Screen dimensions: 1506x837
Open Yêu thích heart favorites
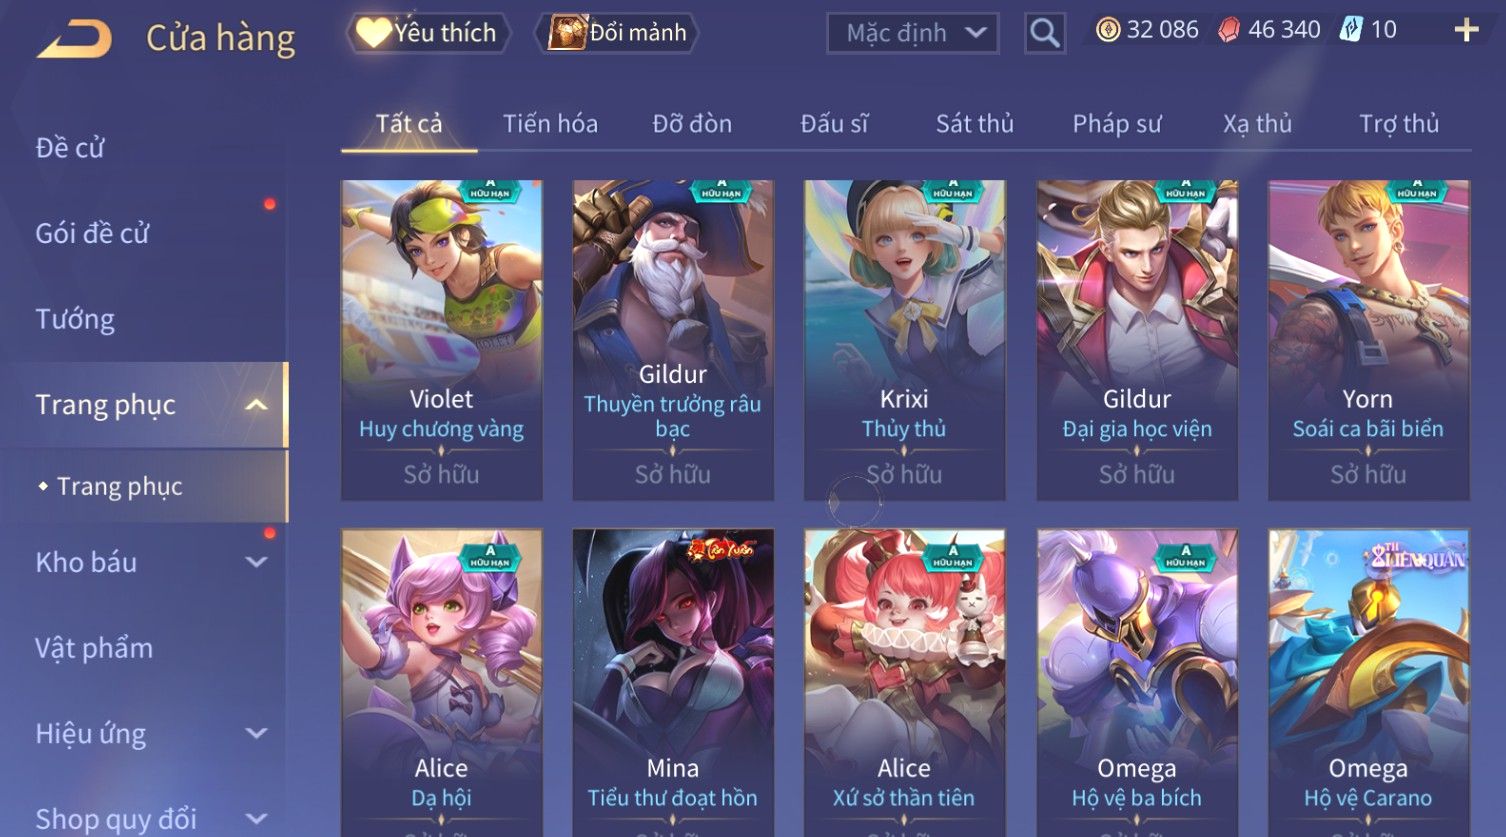[x=429, y=33]
